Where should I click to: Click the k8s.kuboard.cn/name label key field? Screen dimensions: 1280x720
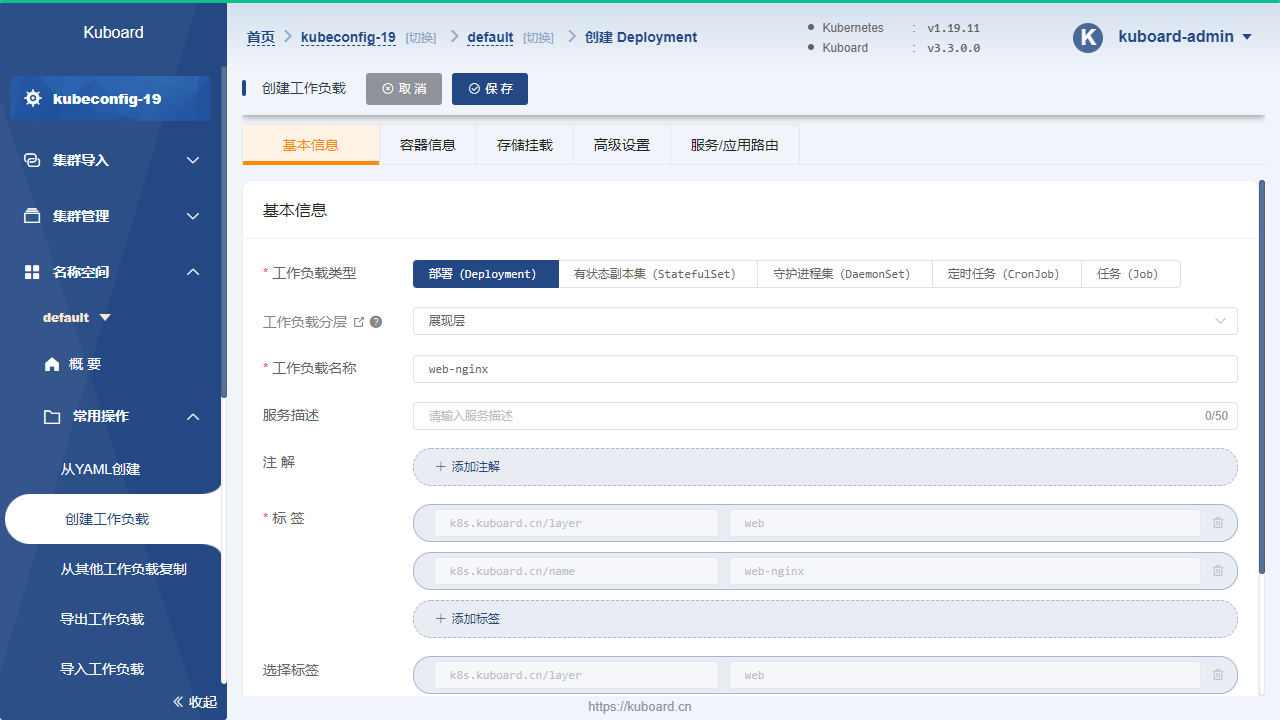point(577,571)
